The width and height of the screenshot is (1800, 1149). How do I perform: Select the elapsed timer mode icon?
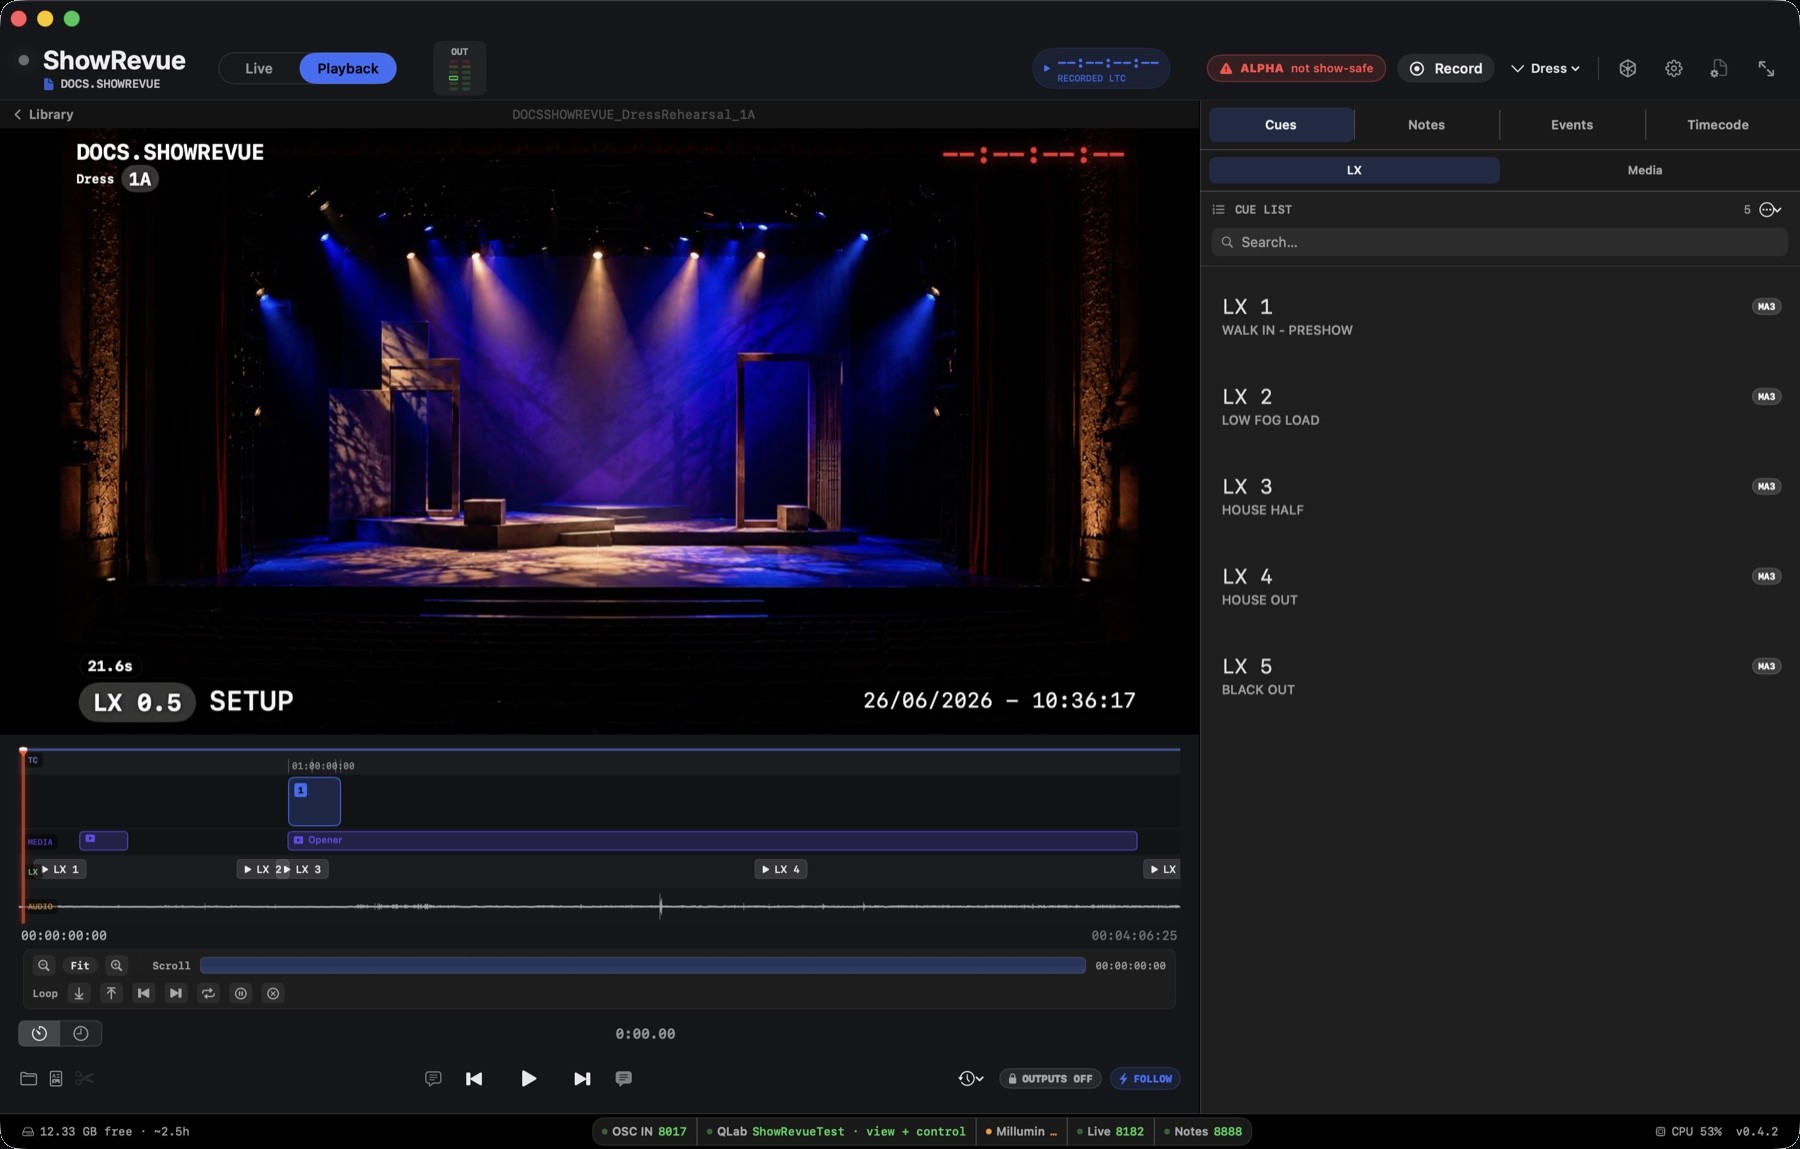point(39,1033)
